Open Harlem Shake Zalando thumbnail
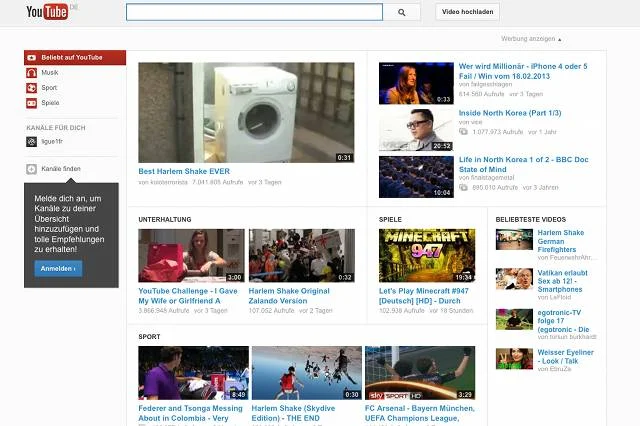Screen dimensions: 640x426 302,255
